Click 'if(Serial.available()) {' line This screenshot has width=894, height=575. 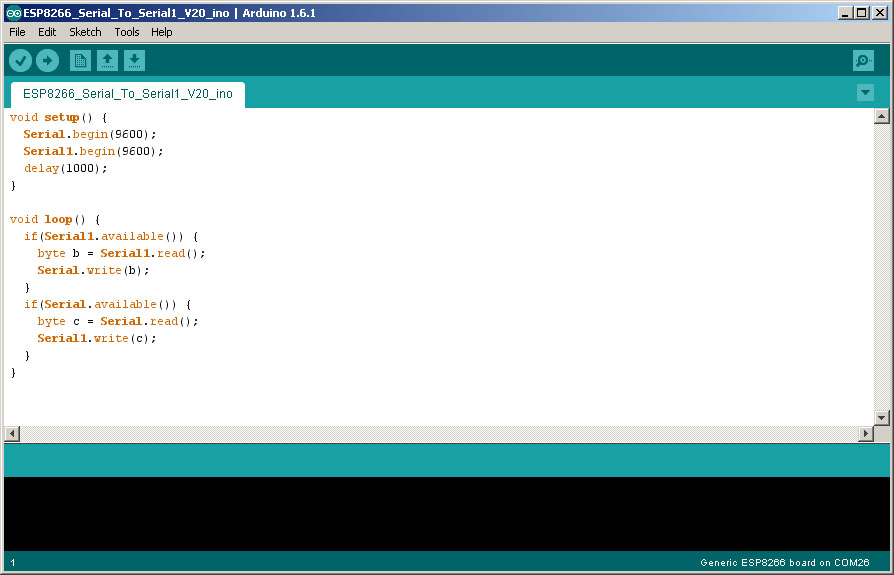tap(108, 304)
